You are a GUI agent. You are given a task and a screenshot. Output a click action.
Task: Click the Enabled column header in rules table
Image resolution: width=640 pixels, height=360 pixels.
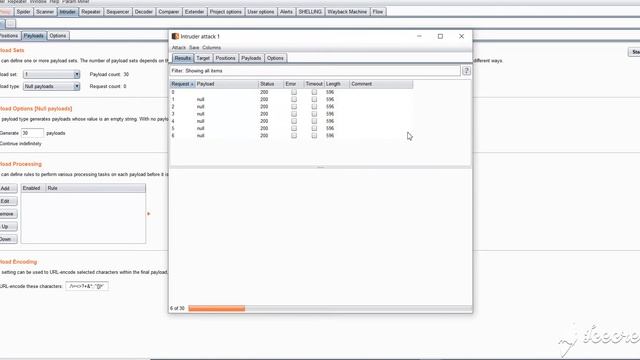click(33, 188)
